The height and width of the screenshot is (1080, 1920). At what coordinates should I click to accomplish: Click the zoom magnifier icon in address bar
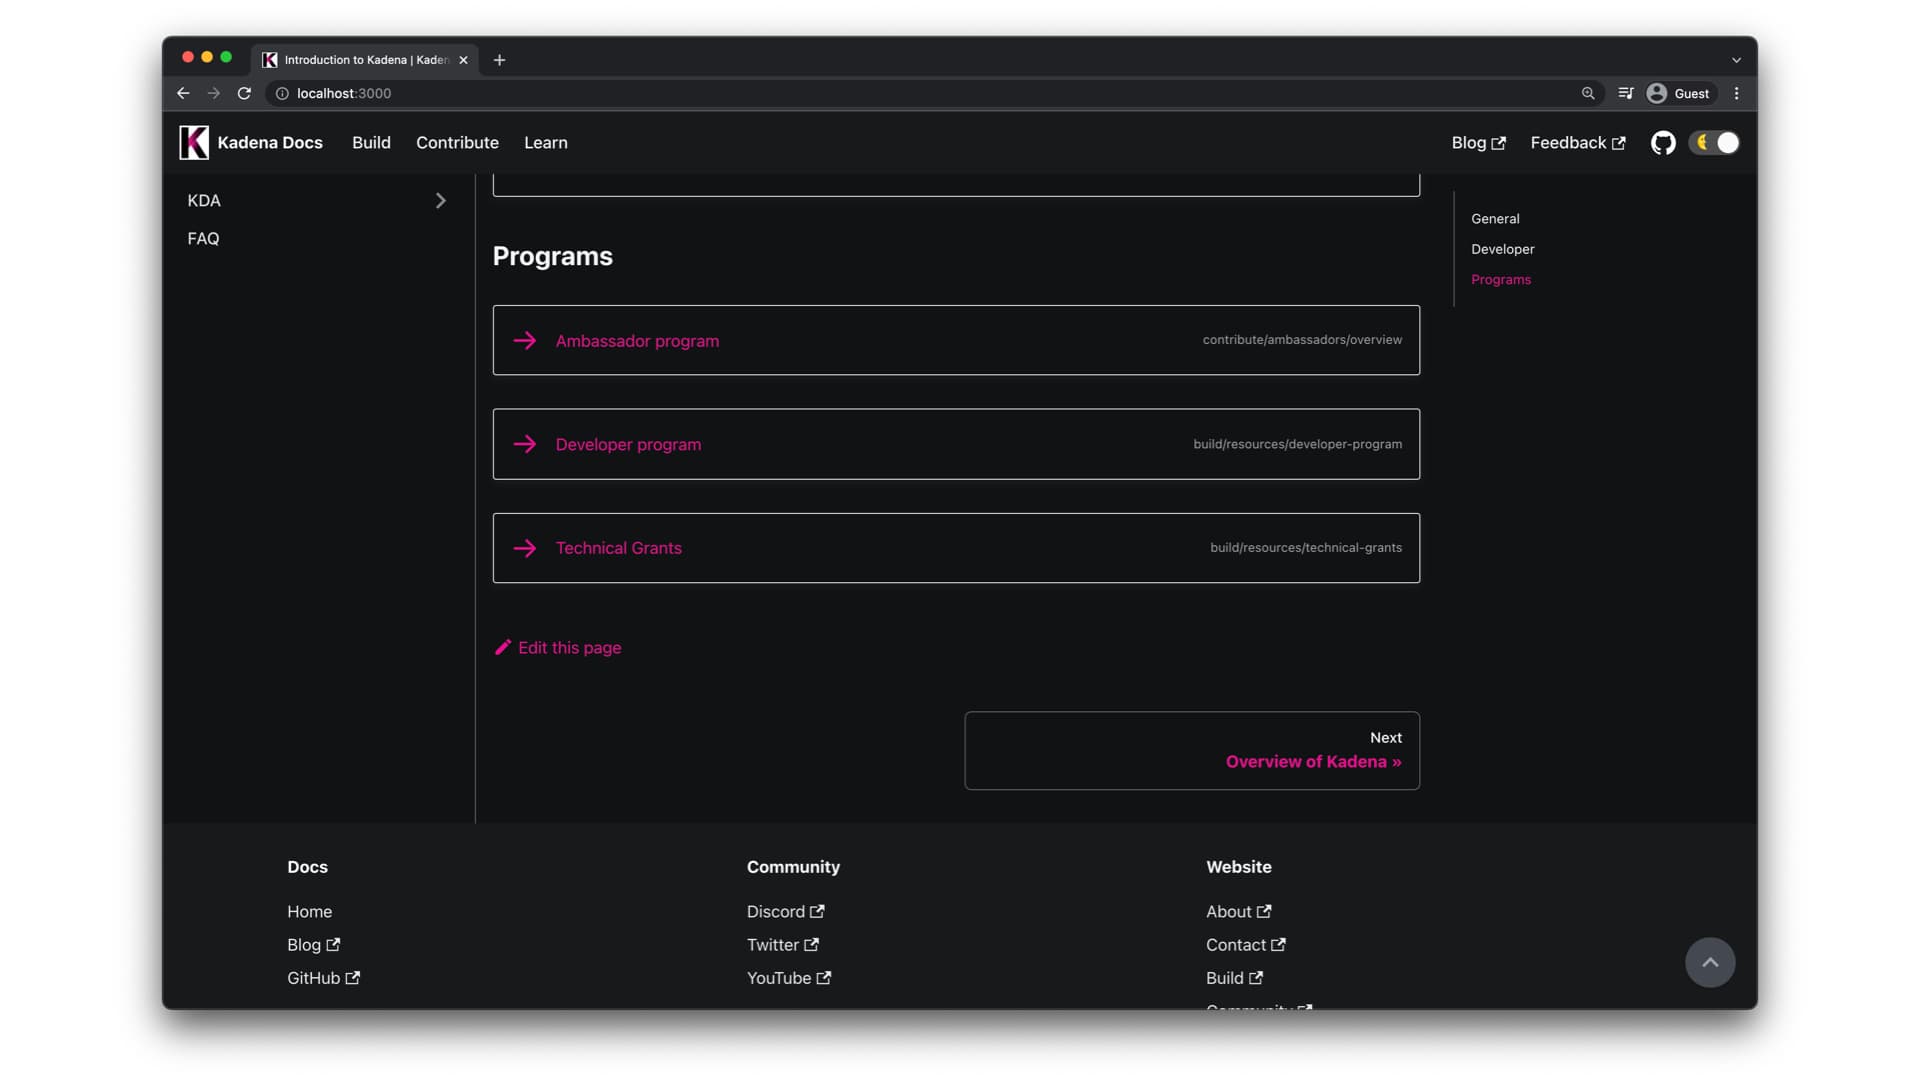pos(1588,93)
